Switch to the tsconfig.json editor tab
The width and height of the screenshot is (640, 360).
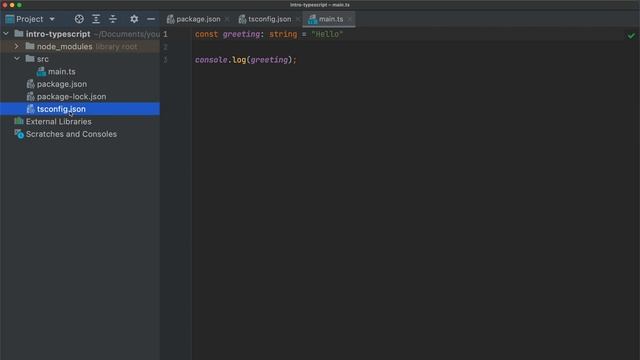coord(270,19)
